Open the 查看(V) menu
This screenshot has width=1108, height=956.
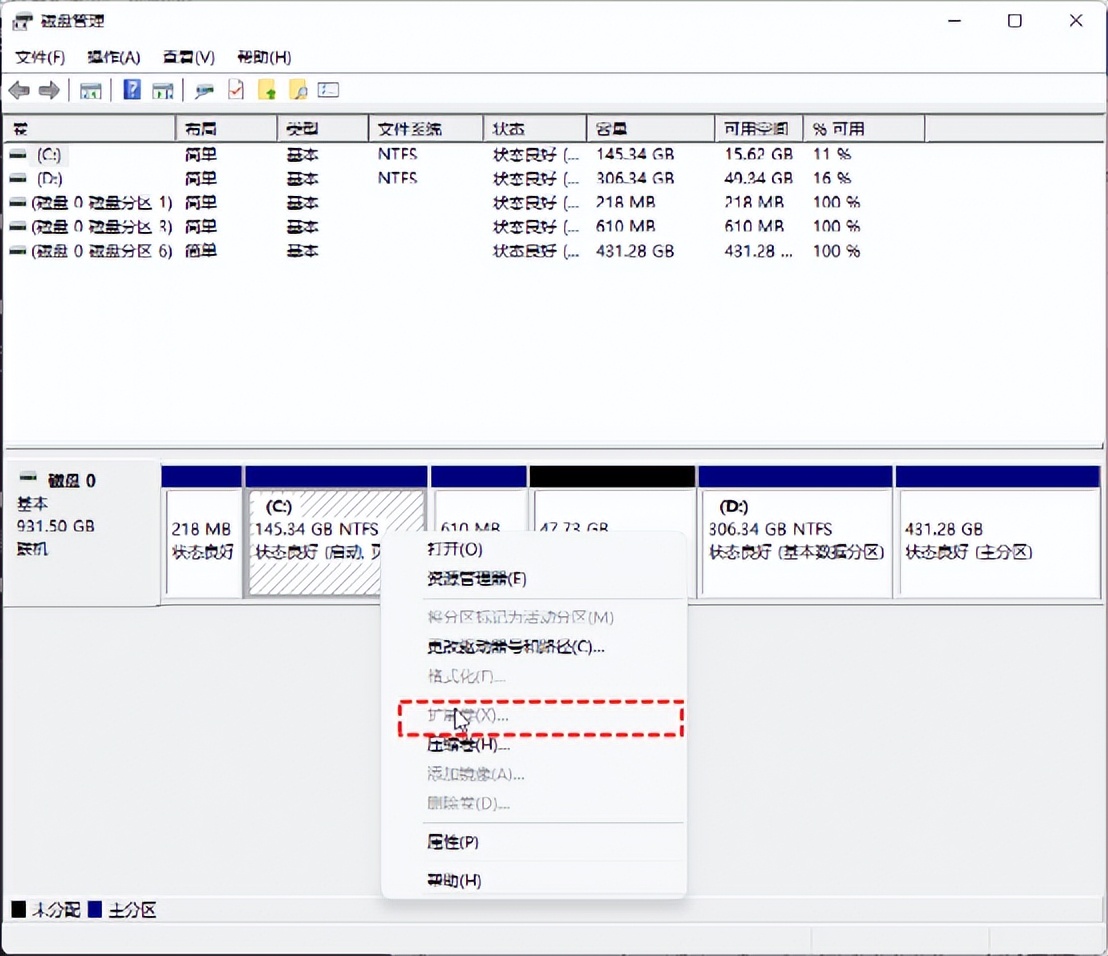[186, 57]
